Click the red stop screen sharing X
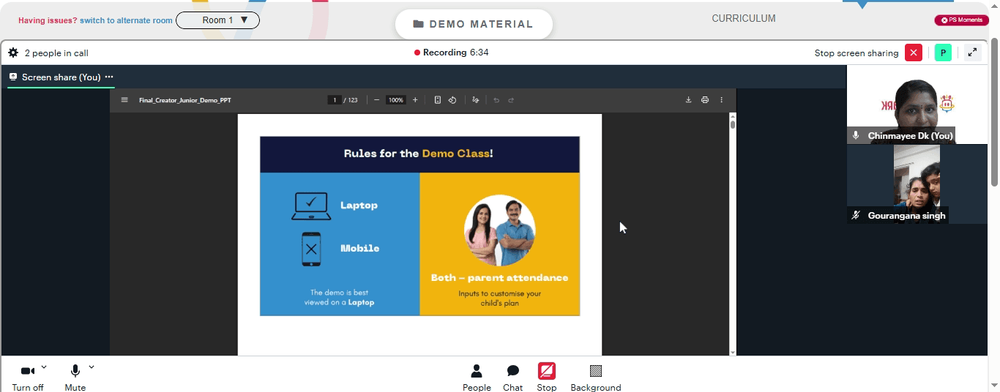Screen dimensions: 1000x392 point(913,53)
